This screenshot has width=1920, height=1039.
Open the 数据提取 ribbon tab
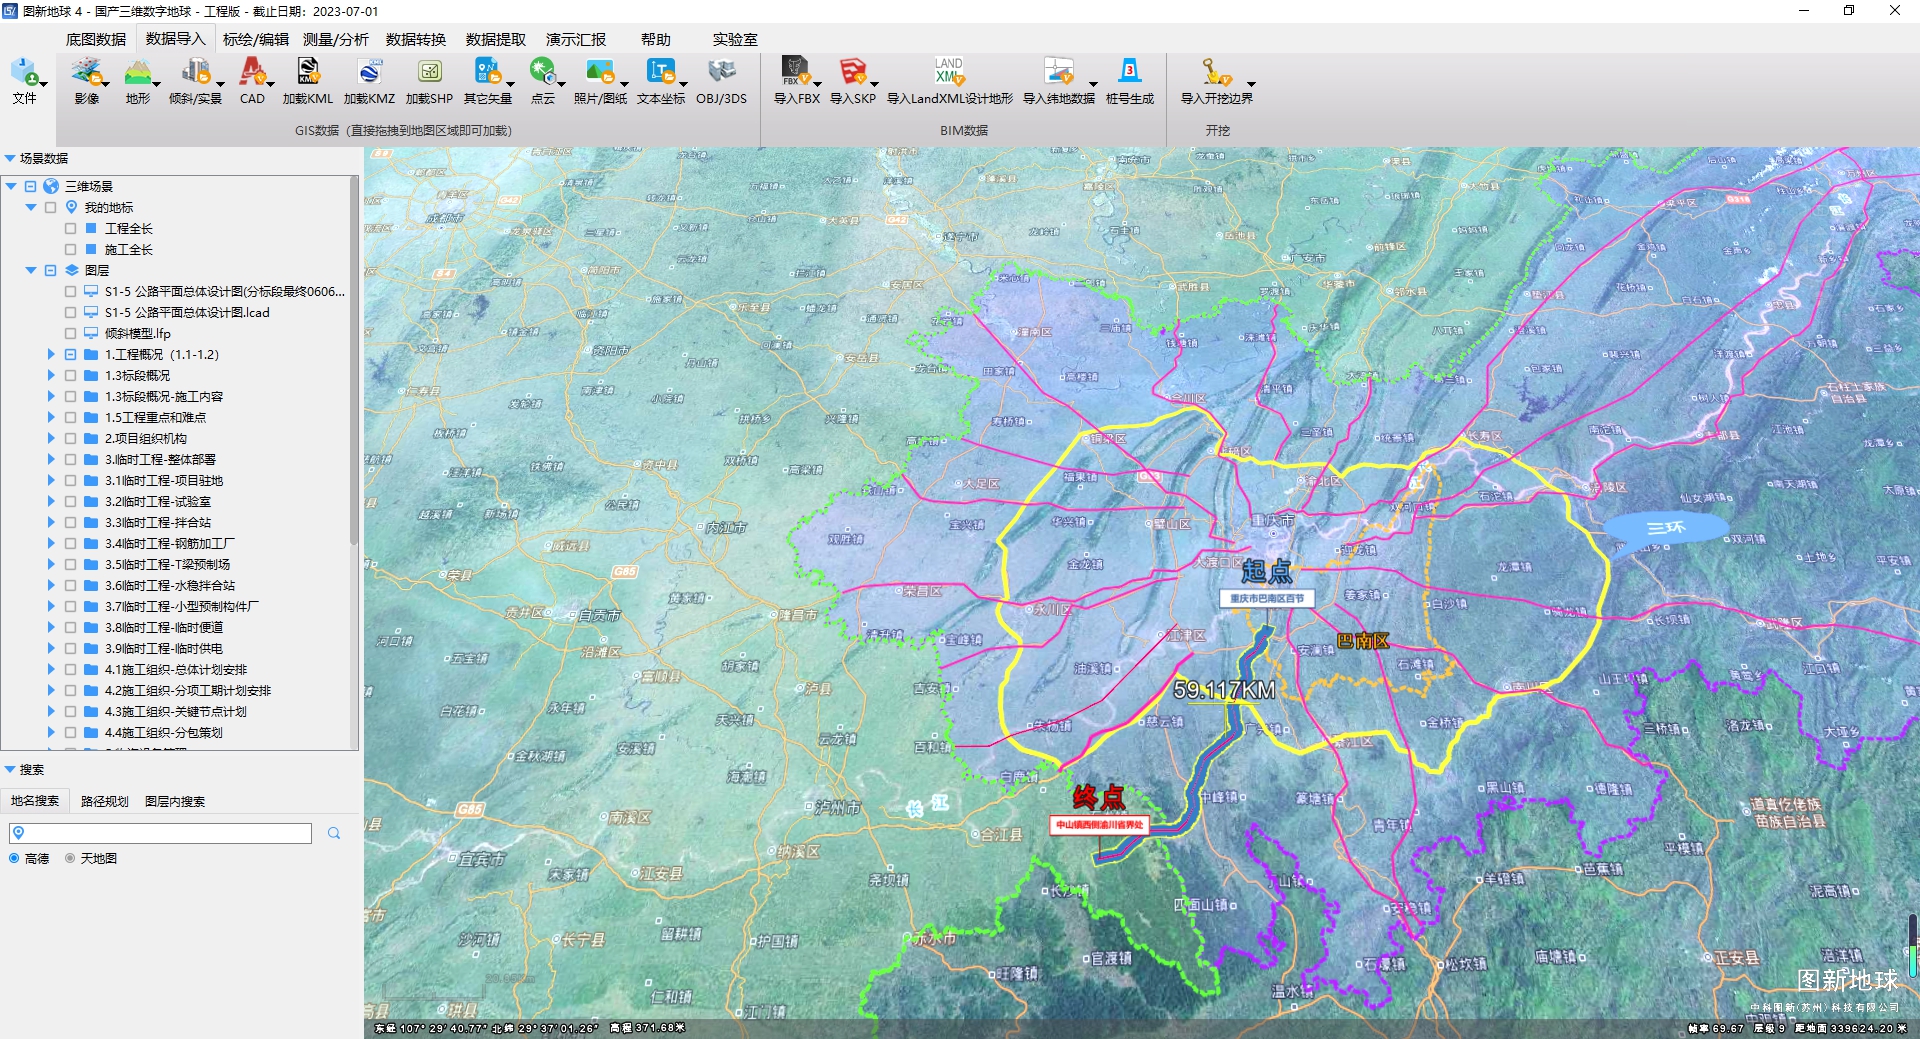496,39
